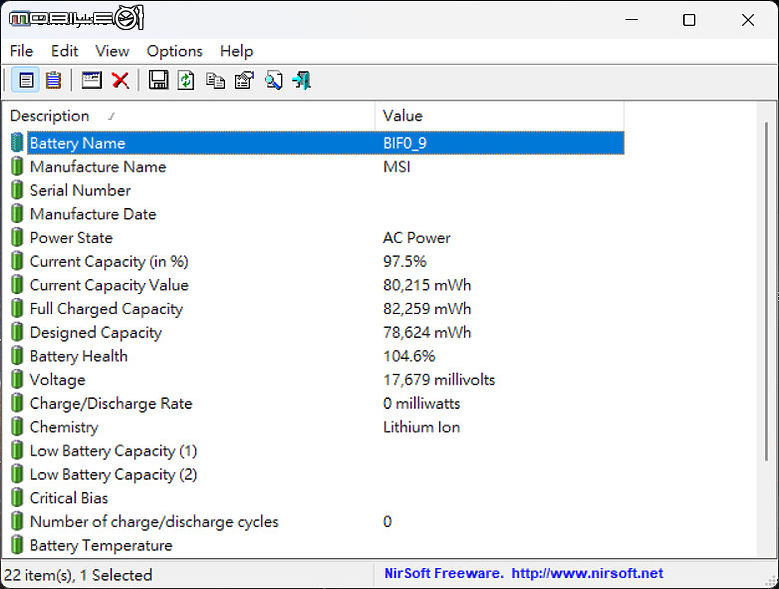Save selected items with floppy disk icon

tap(158, 80)
